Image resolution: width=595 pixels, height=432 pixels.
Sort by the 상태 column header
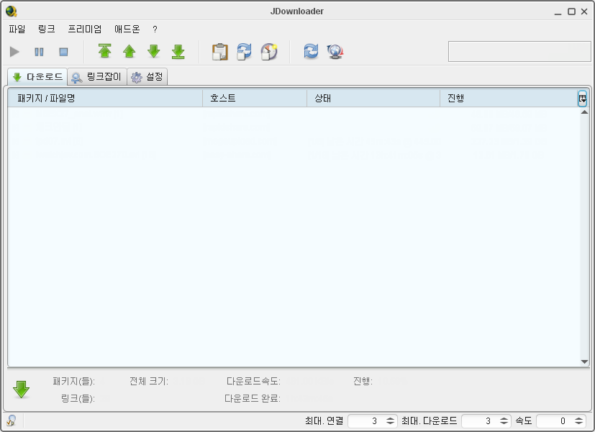(x=373, y=98)
